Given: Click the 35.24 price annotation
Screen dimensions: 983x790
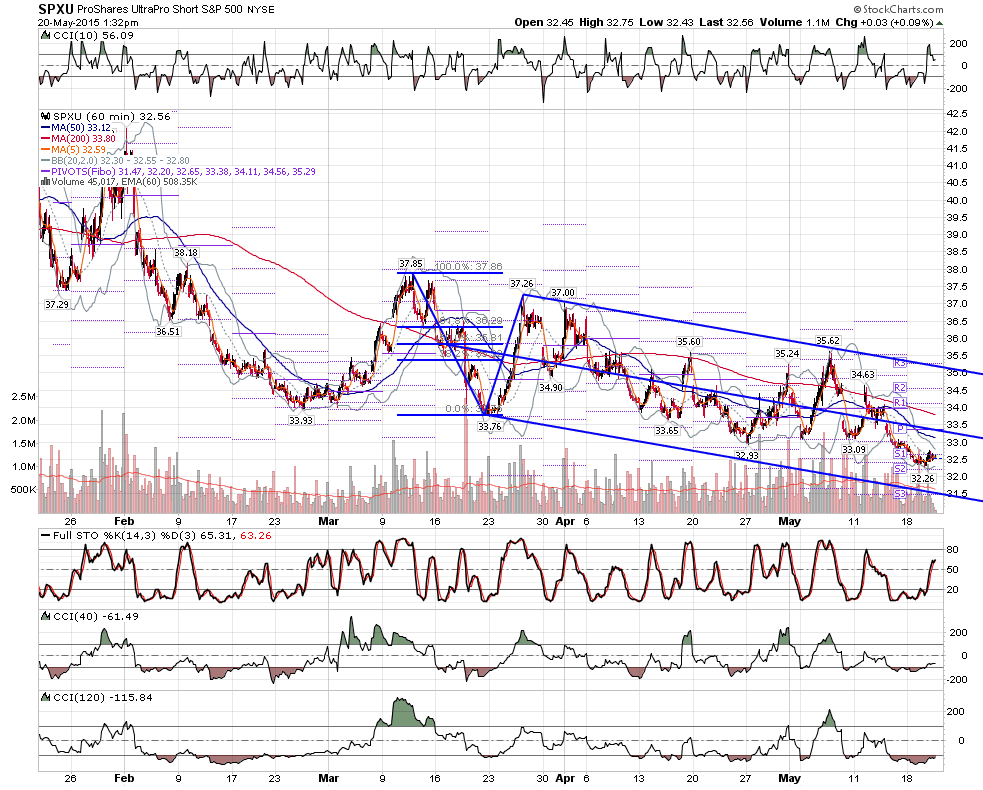Looking at the screenshot, I should pos(787,354).
